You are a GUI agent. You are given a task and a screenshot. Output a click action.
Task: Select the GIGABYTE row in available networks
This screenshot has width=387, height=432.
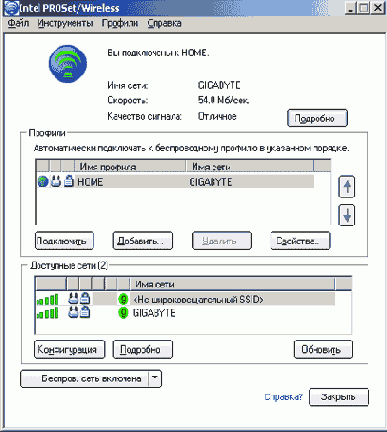pyautogui.click(x=185, y=313)
